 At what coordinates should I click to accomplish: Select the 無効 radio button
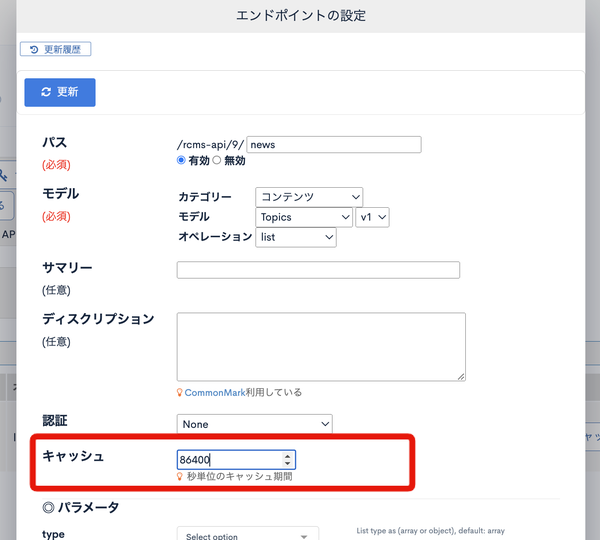(217, 160)
